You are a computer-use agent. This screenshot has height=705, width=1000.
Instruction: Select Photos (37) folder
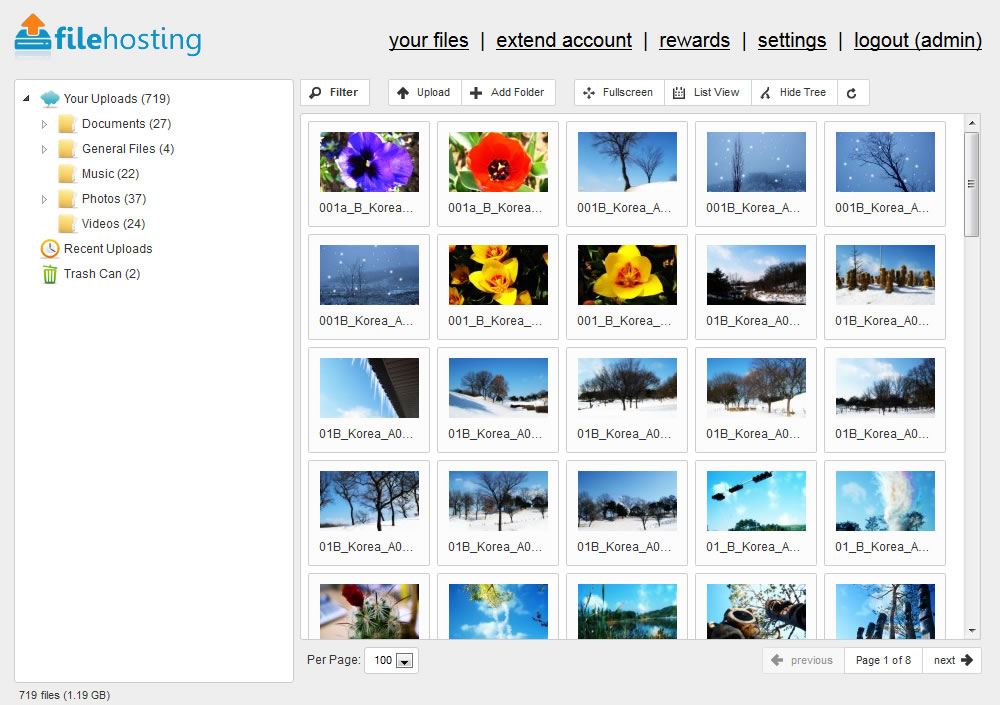point(114,198)
